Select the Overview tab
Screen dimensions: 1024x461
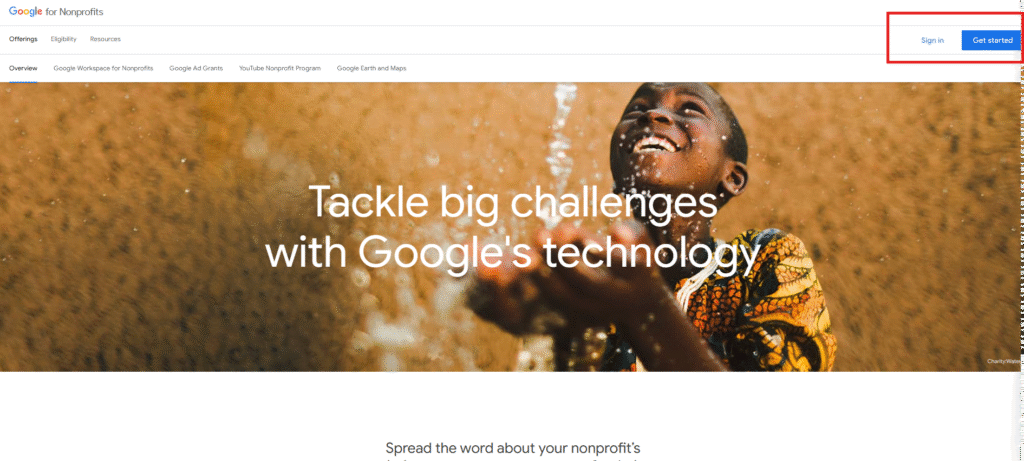pos(23,68)
